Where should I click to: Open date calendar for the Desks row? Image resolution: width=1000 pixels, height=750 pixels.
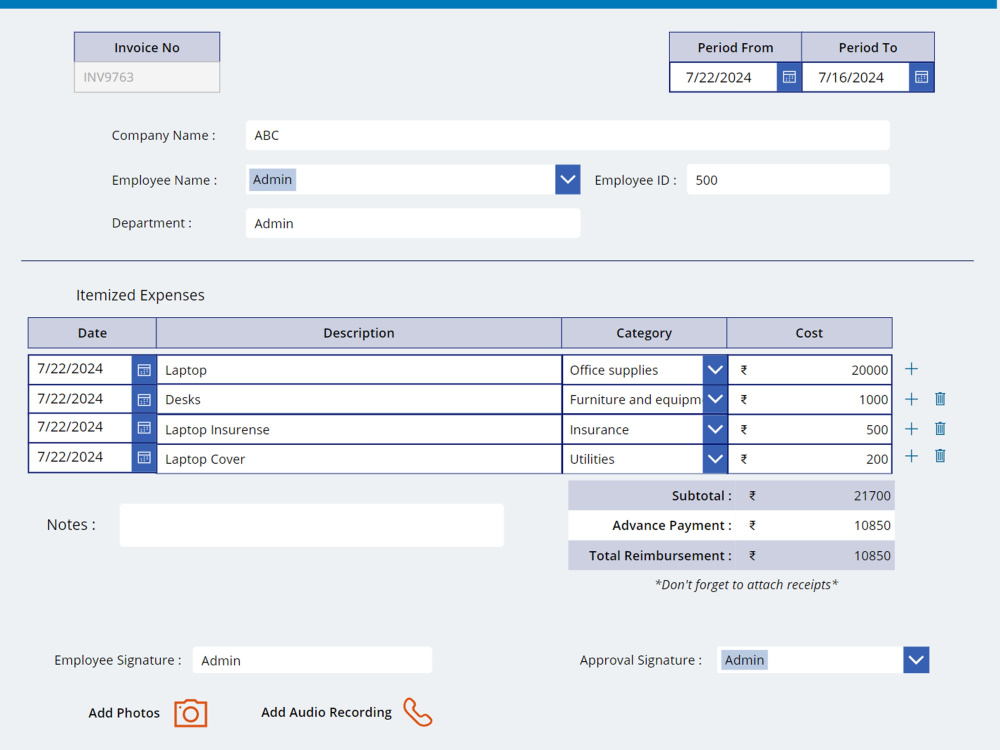tap(144, 400)
